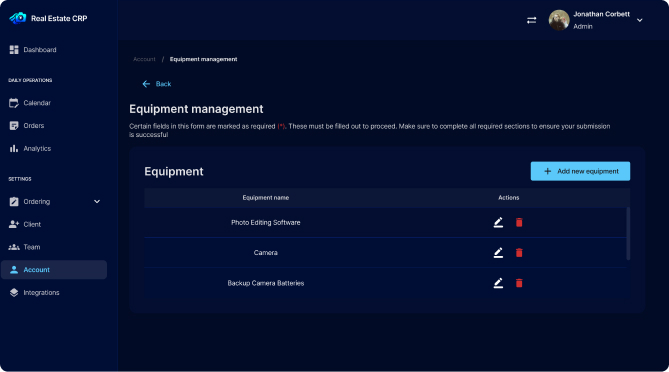669x372 pixels.
Task: Click the Calendar sidebar icon
Action: pyautogui.click(x=14, y=103)
